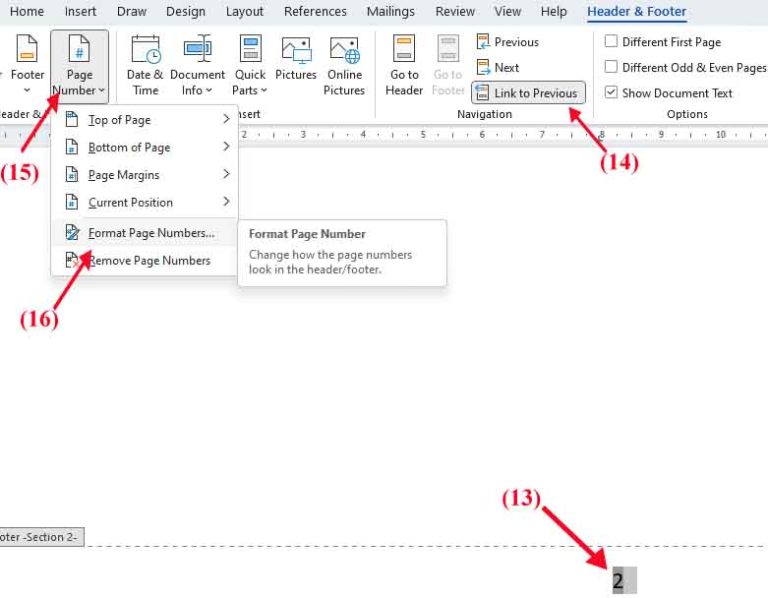Click the Format Page Numbers icon
768x598 pixels.
[x=72, y=232]
